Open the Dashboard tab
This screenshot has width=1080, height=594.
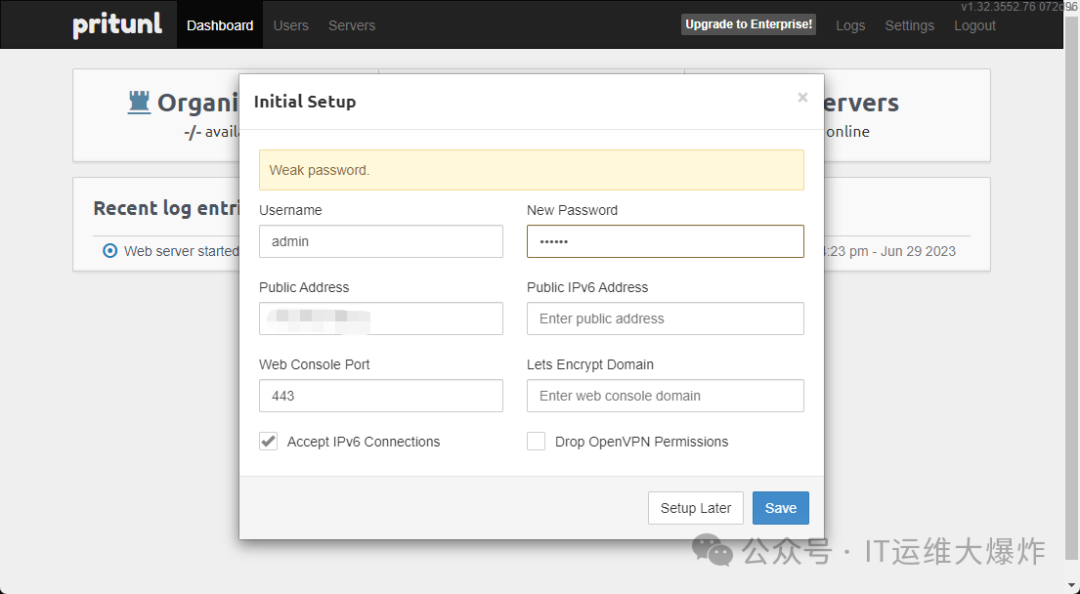[x=220, y=25]
